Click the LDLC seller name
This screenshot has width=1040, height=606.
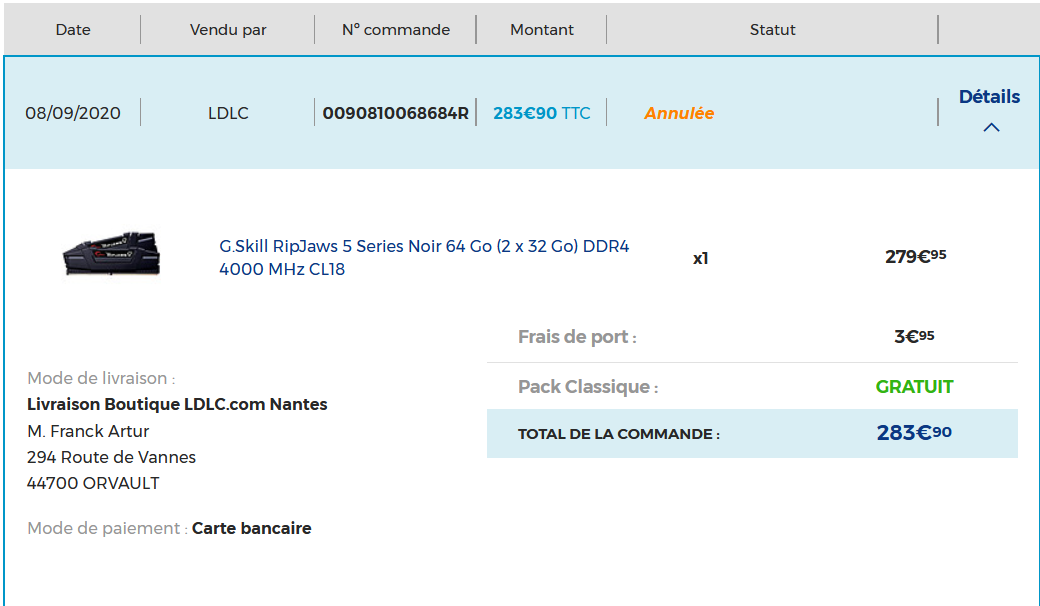[x=228, y=113]
